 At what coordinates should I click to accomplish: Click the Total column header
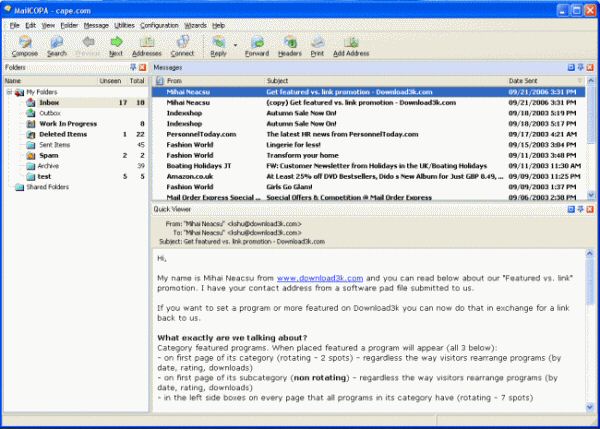click(137, 81)
